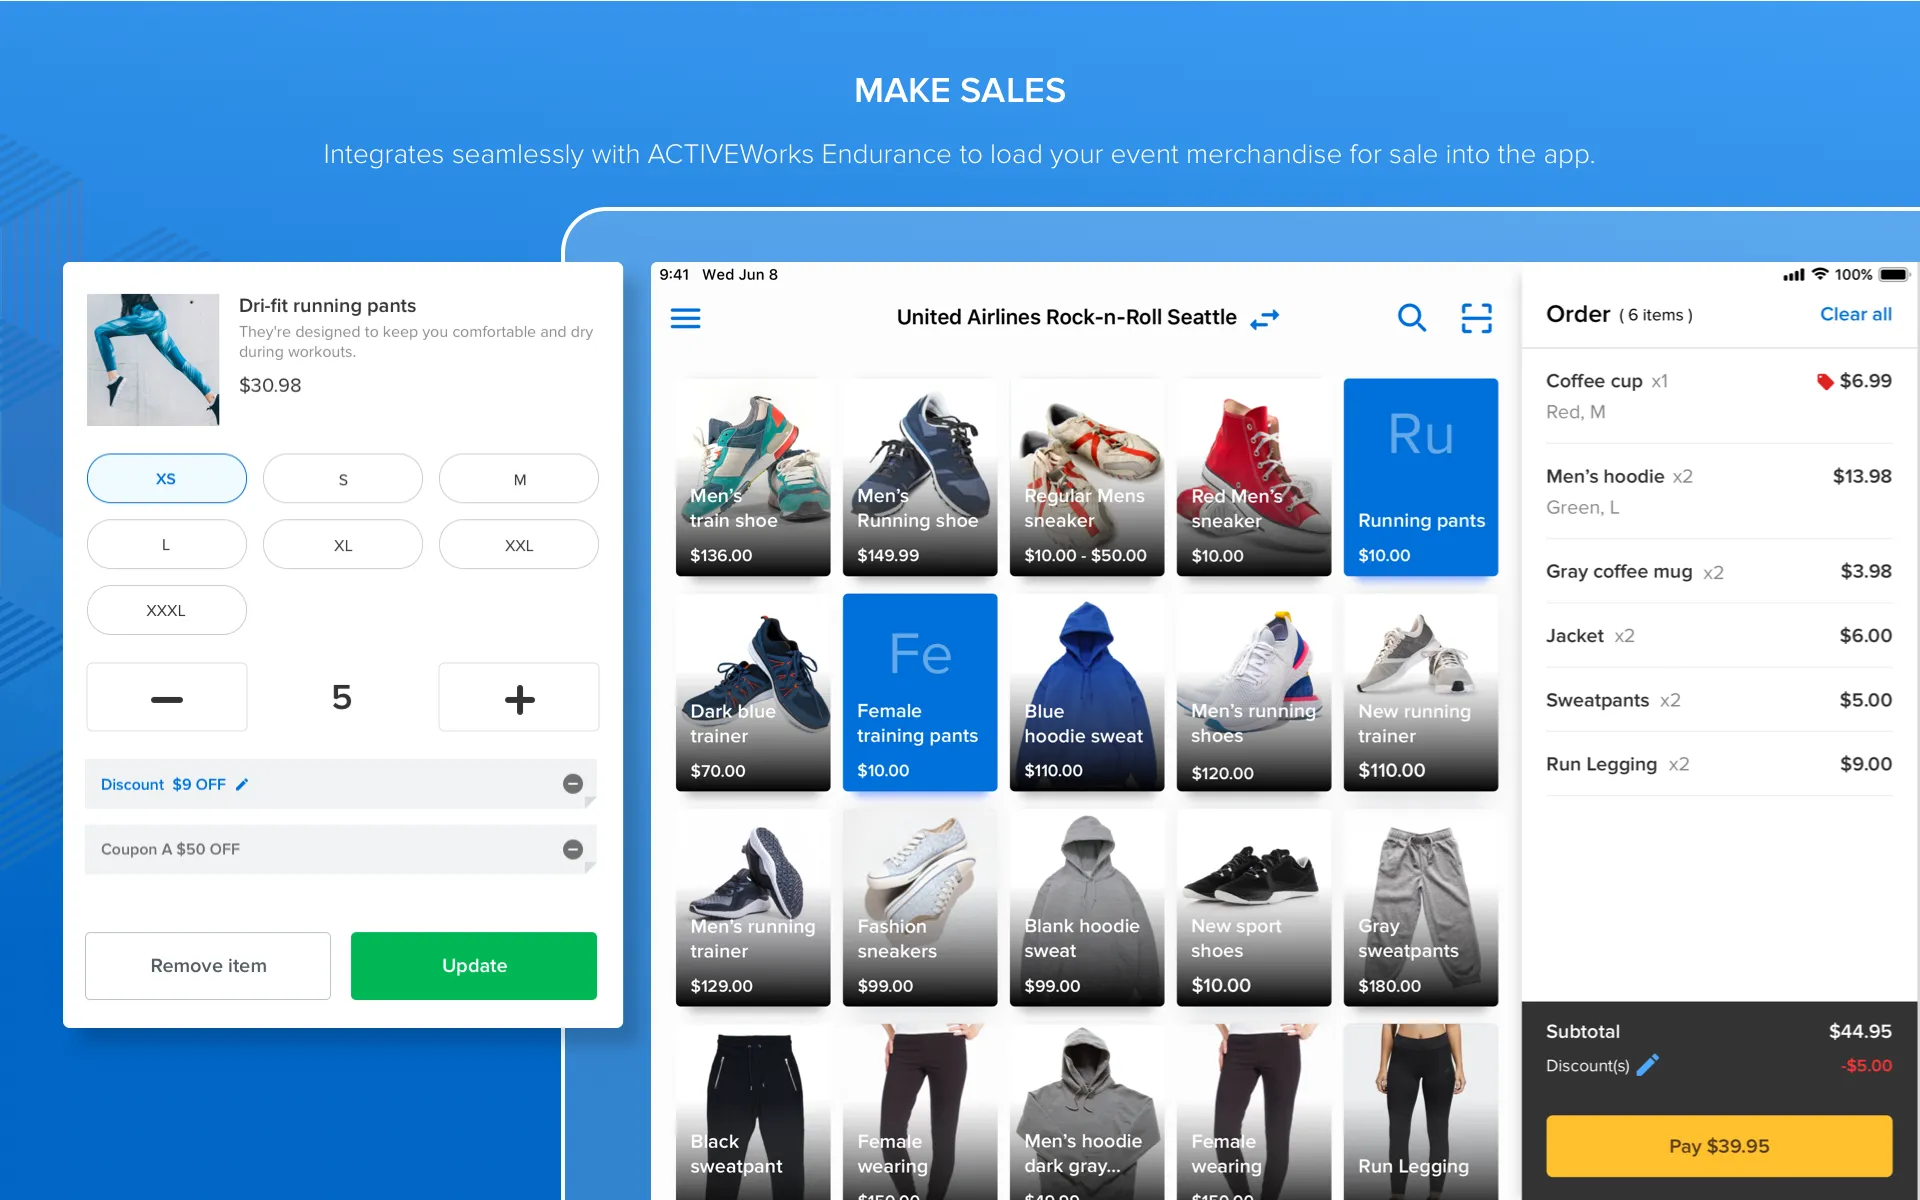
Task: Click the hamburger menu icon
Action: 686,318
